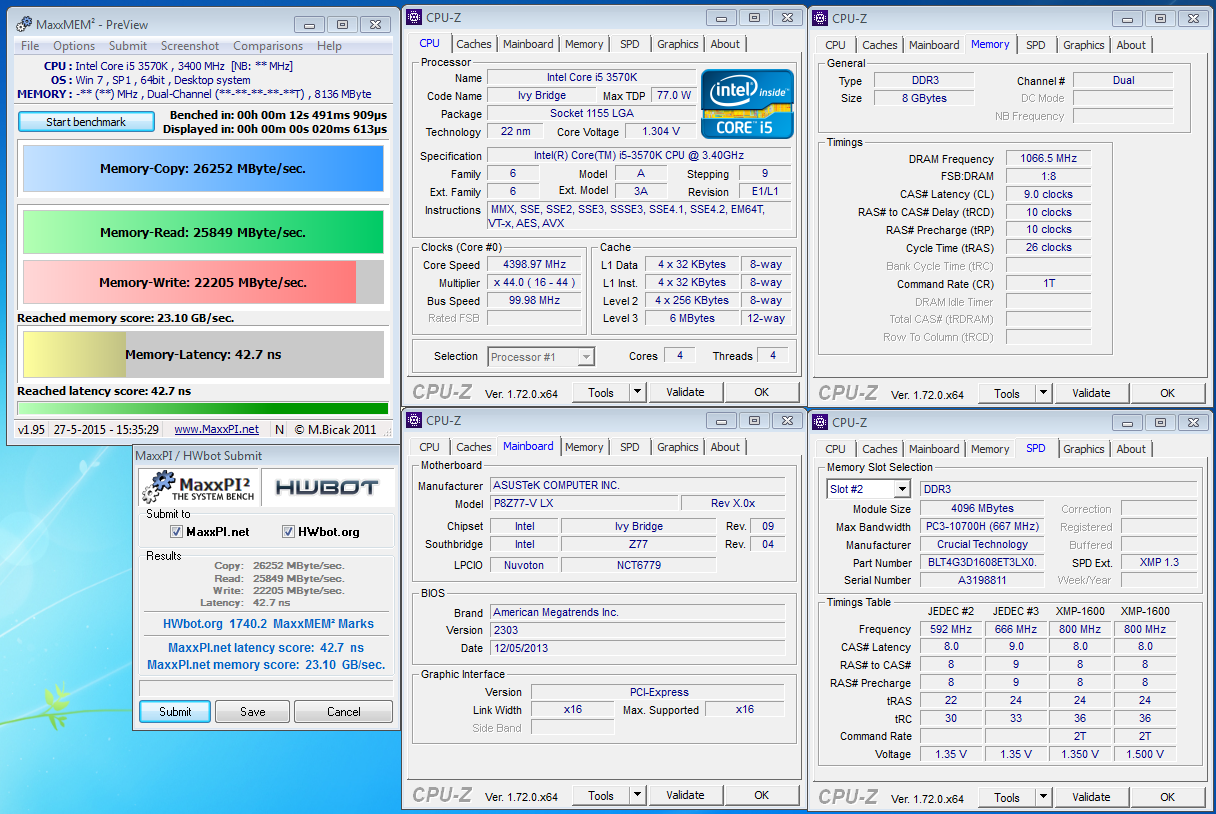Click the N button in MaxxMEM status bar
This screenshot has height=814, width=1216.
pos(279,429)
